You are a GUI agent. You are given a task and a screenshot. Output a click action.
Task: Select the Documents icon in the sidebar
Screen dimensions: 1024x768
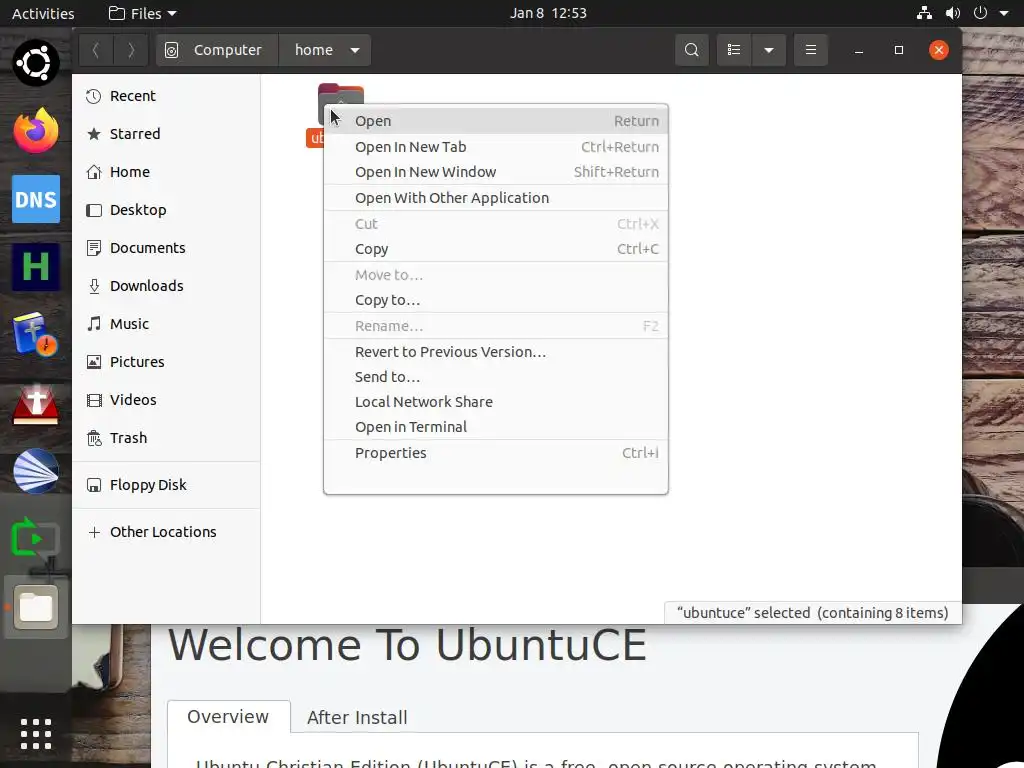pyautogui.click(x=94, y=248)
